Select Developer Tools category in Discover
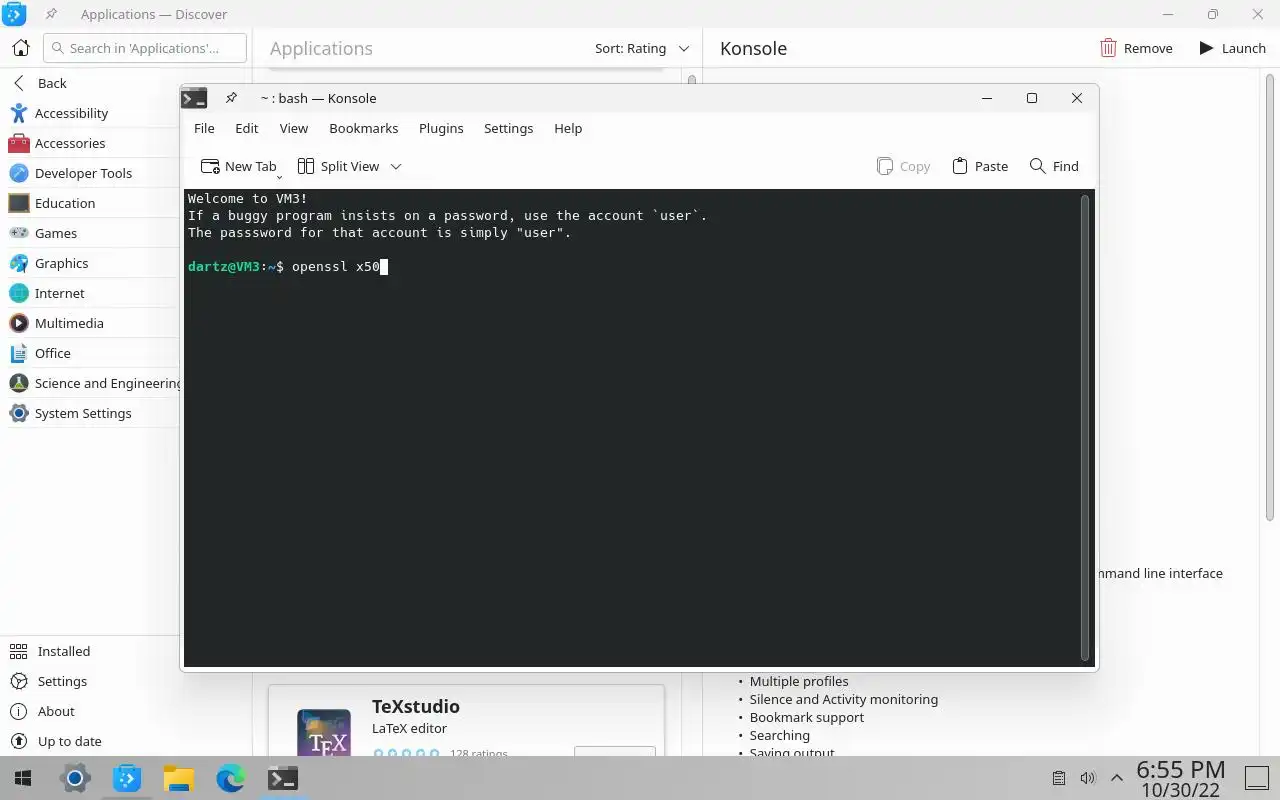The image size is (1280, 800). 90,173
